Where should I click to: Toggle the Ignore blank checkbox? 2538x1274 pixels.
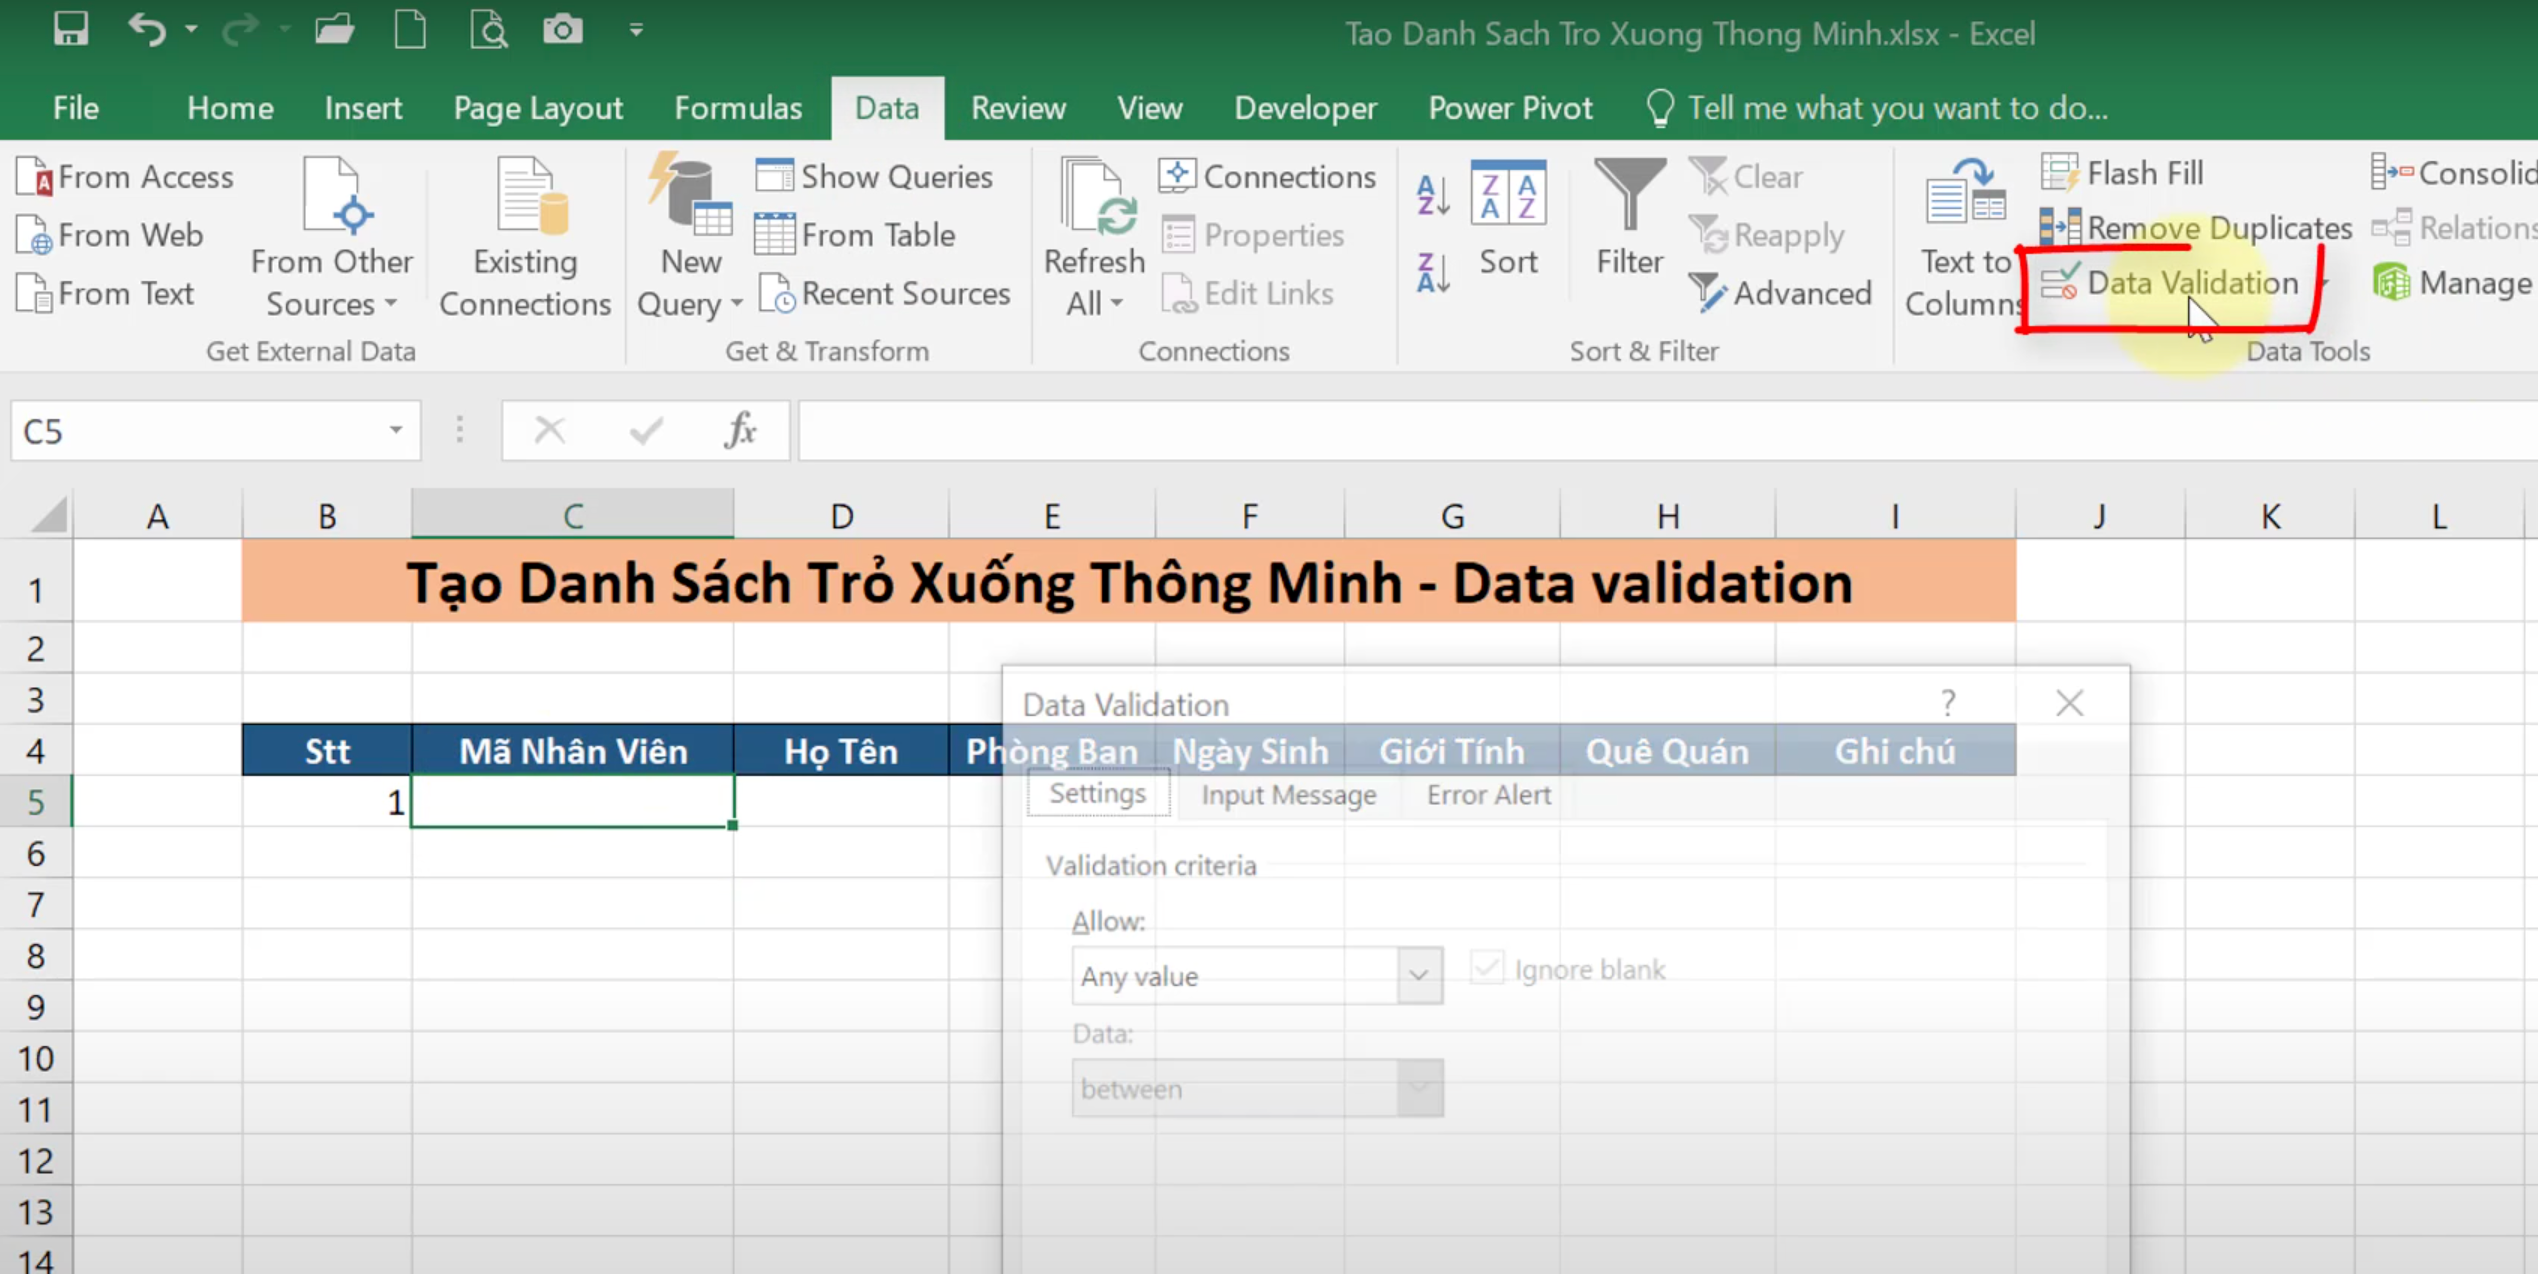1486,969
